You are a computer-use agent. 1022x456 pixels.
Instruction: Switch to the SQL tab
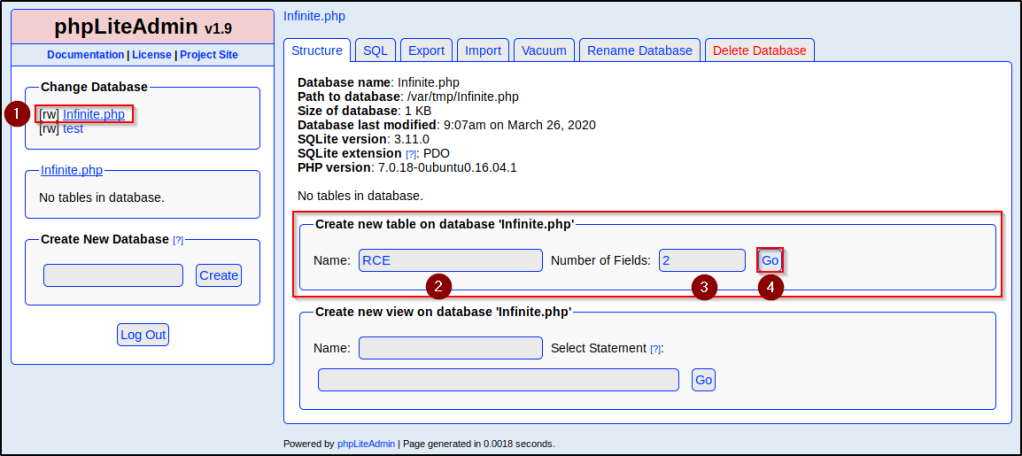pyautogui.click(x=375, y=51)
